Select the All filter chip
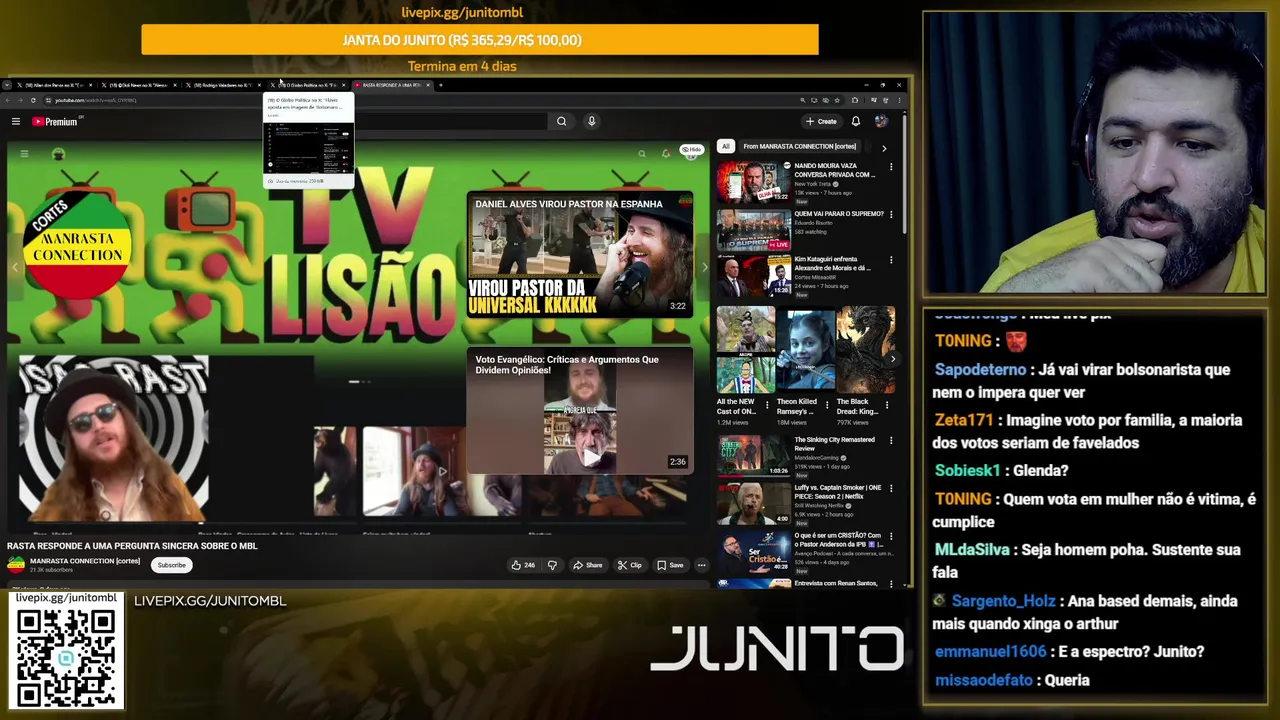 [725, 146]
